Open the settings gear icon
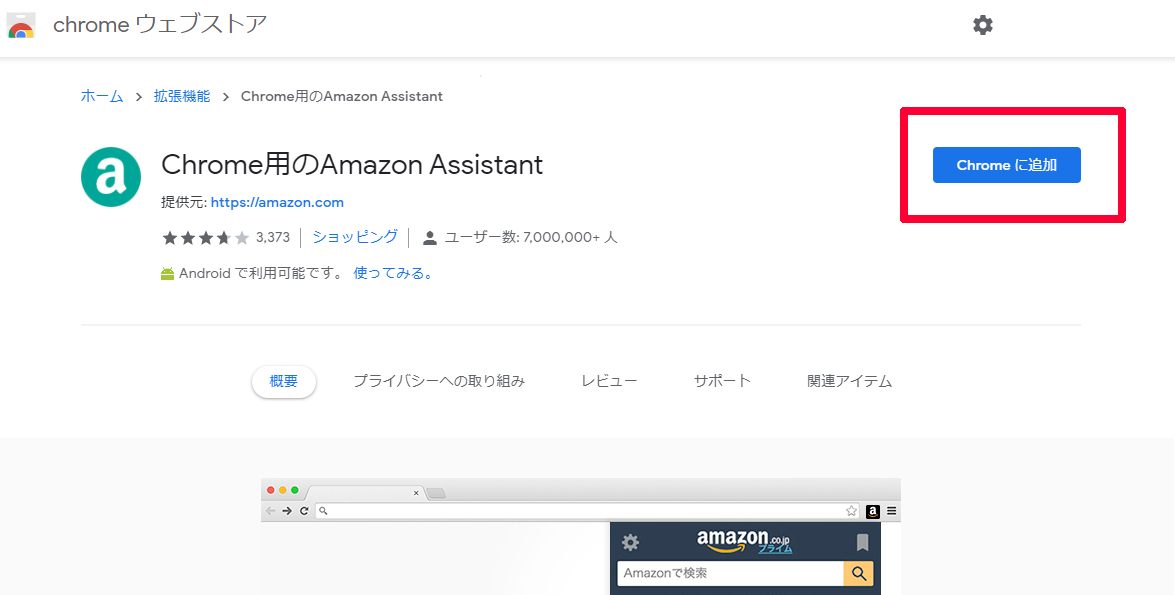 tap(982, 25)
